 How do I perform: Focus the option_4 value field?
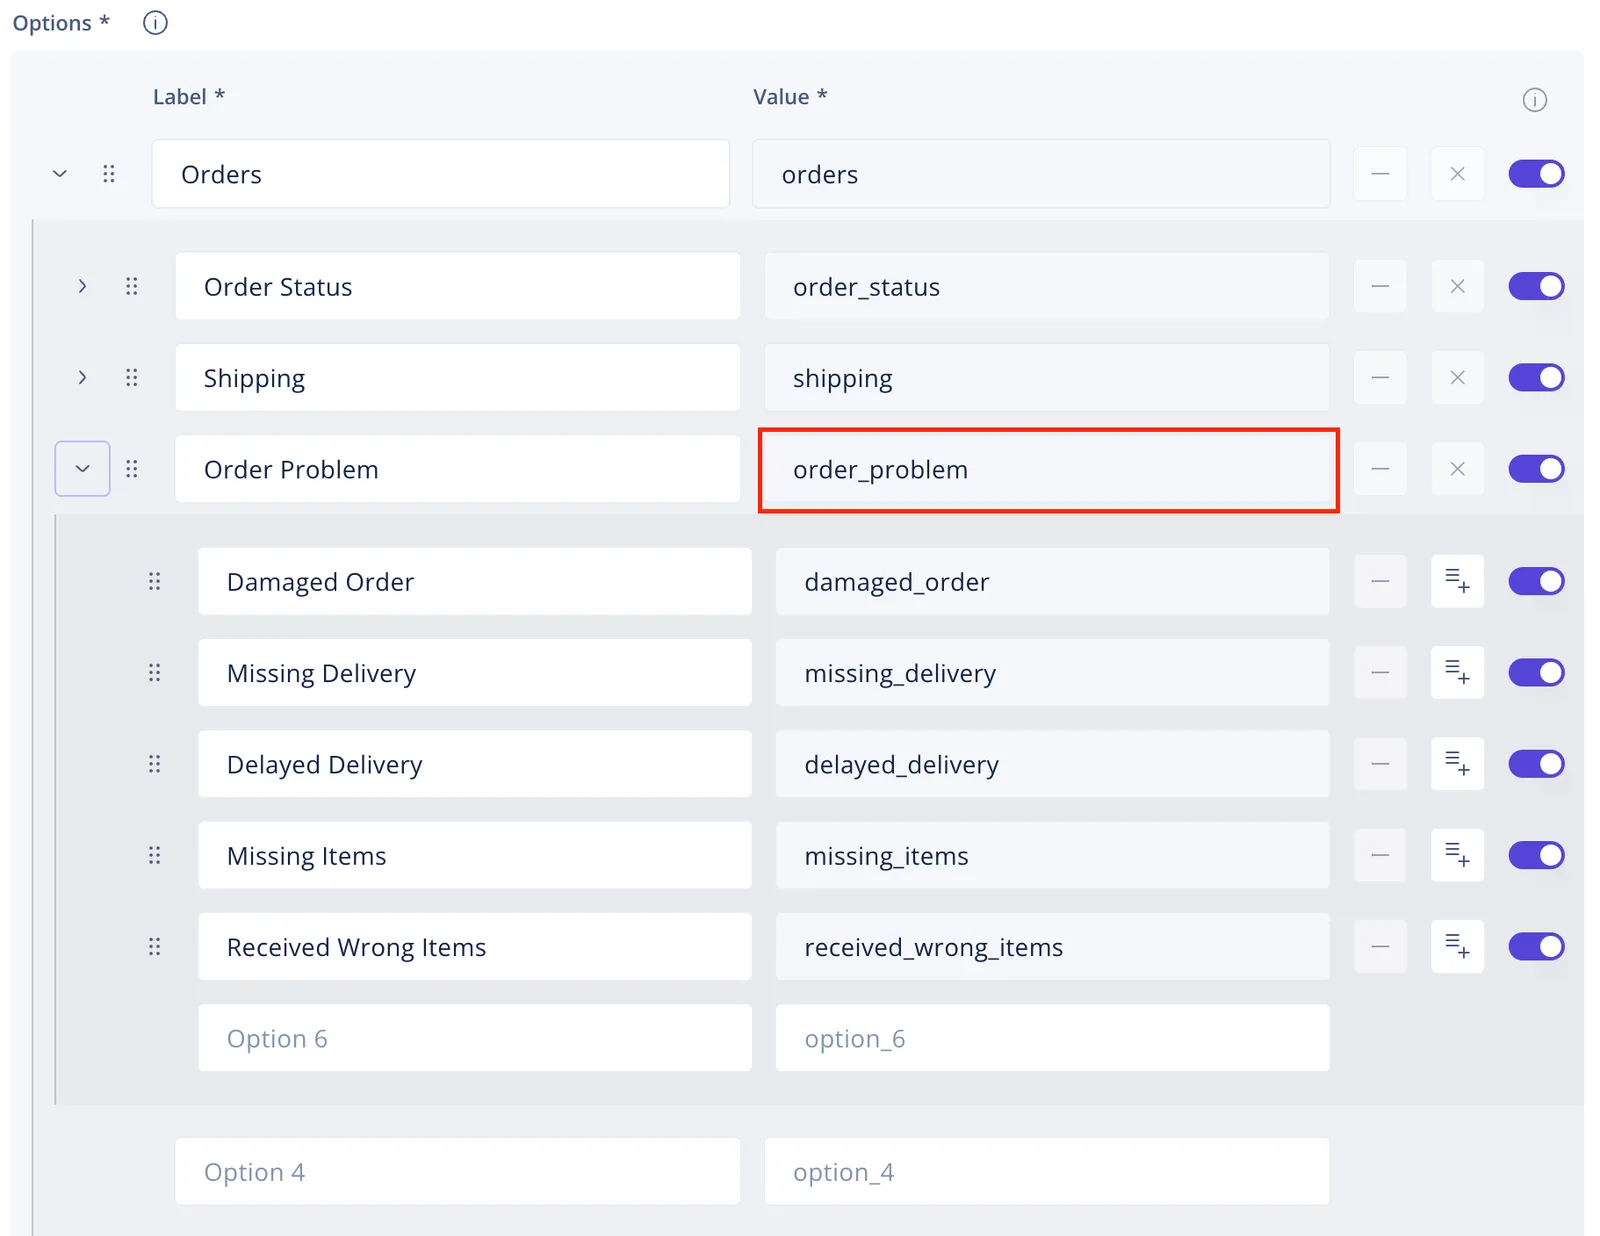(x=1047, y=1171)
